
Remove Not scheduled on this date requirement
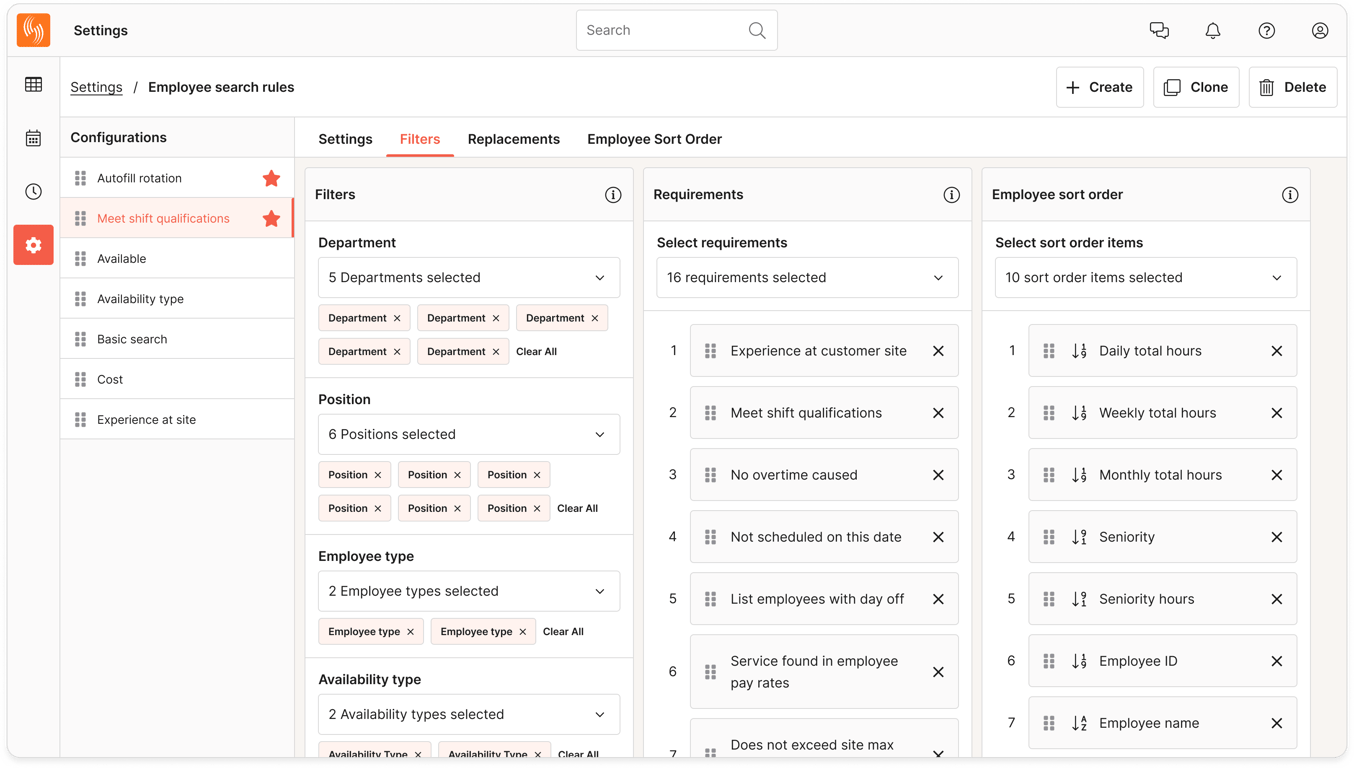pyautogui.click(x=938, y=537)
